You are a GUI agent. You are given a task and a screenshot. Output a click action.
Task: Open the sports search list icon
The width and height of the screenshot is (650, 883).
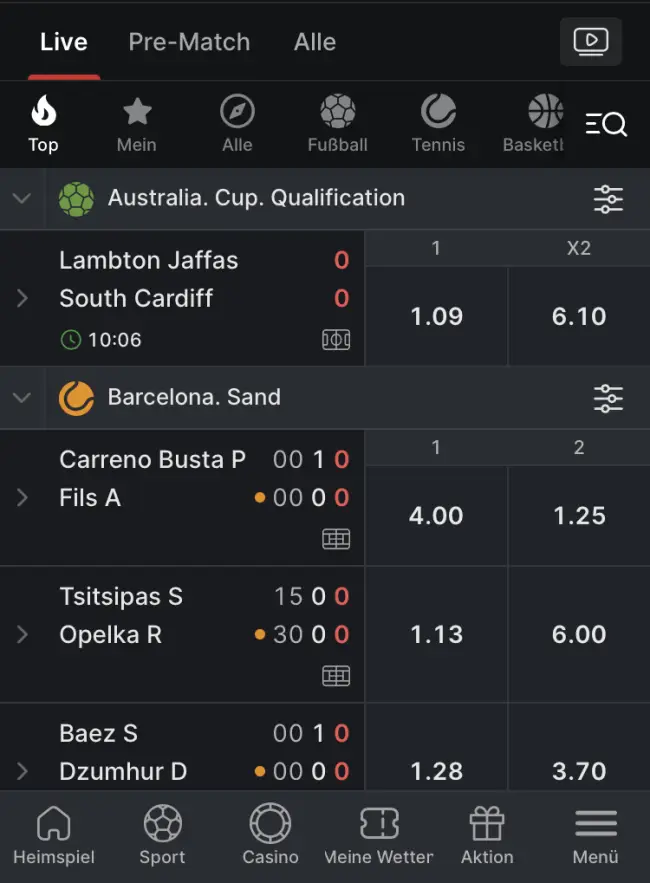pyautogui.click(x=606, y=124)
